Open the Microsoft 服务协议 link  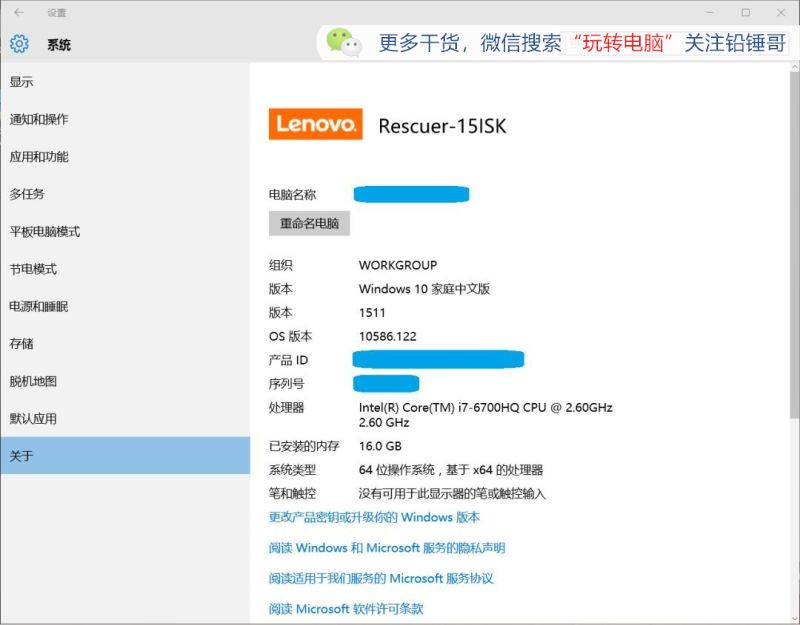[381, 579]
